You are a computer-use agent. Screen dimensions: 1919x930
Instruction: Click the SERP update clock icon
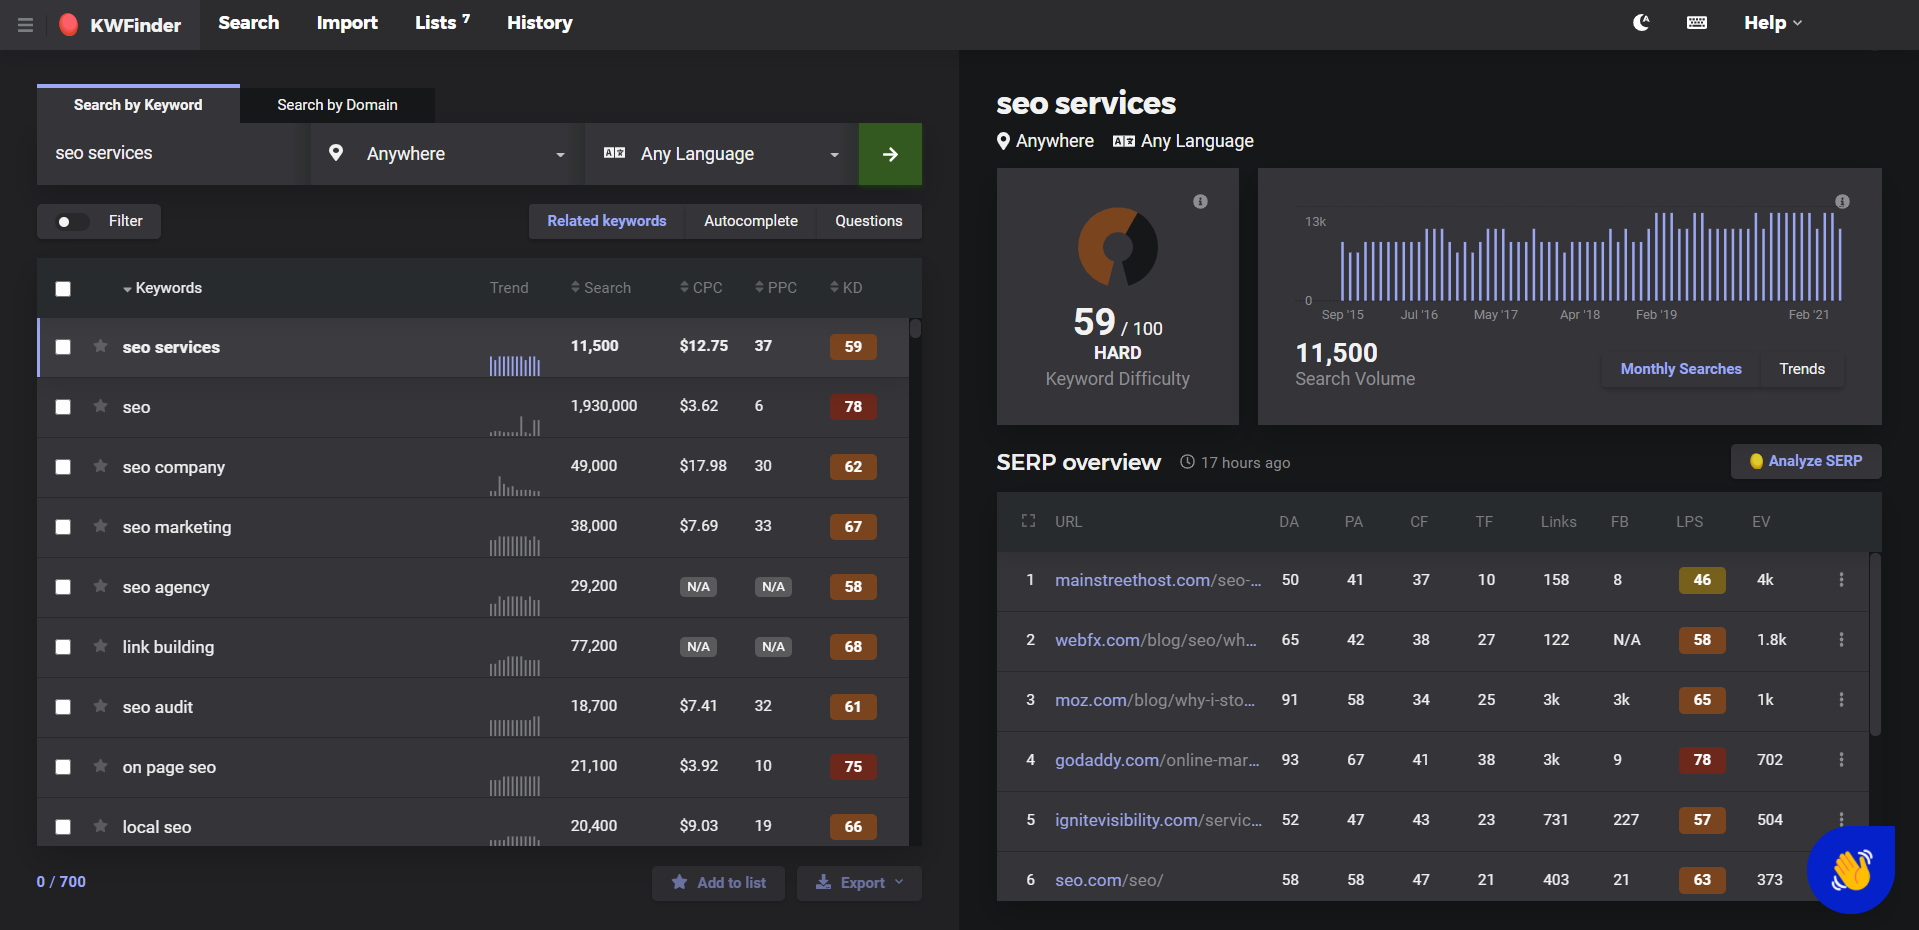point(1187,462)
